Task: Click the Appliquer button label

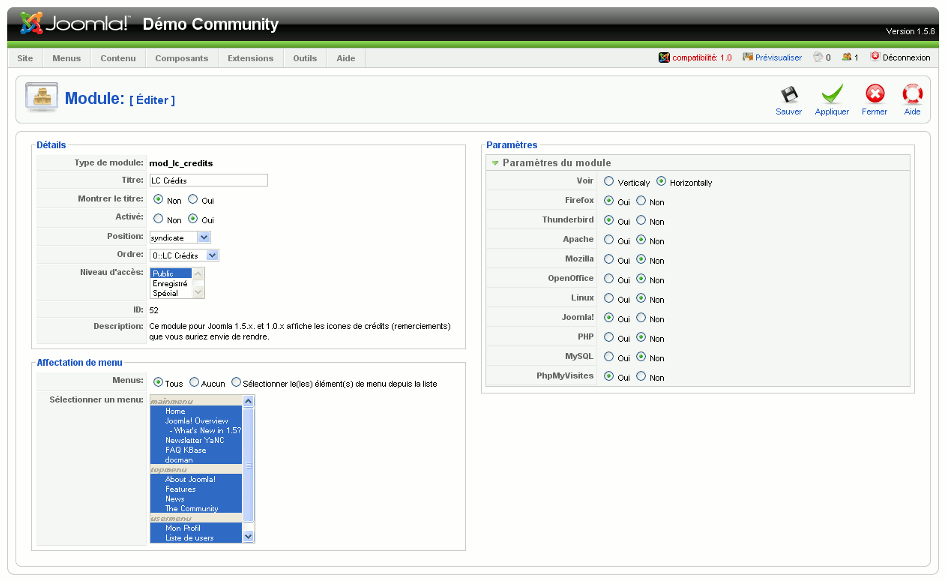Action: pyautogui.click(x=832, y=112)
